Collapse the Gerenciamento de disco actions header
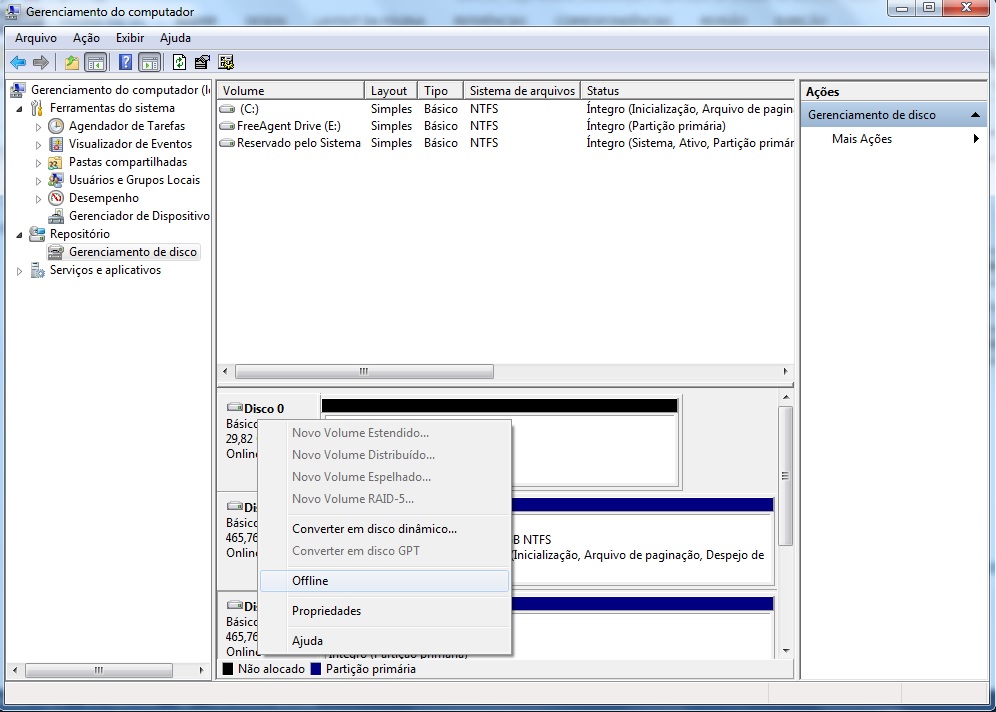This screenshot has width=996, height=712. pos(975,115)
